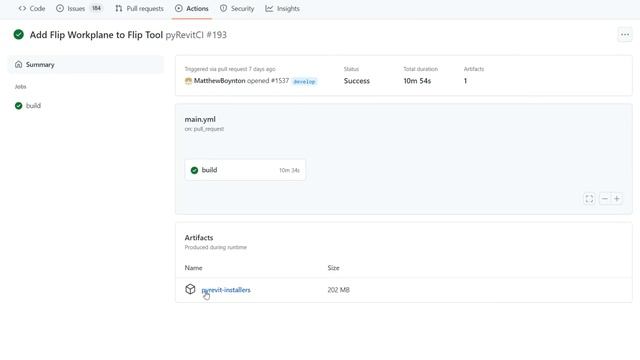Click MatthewBoynton username link
Viewport: 640px width, 360px height.
(220, 81)
